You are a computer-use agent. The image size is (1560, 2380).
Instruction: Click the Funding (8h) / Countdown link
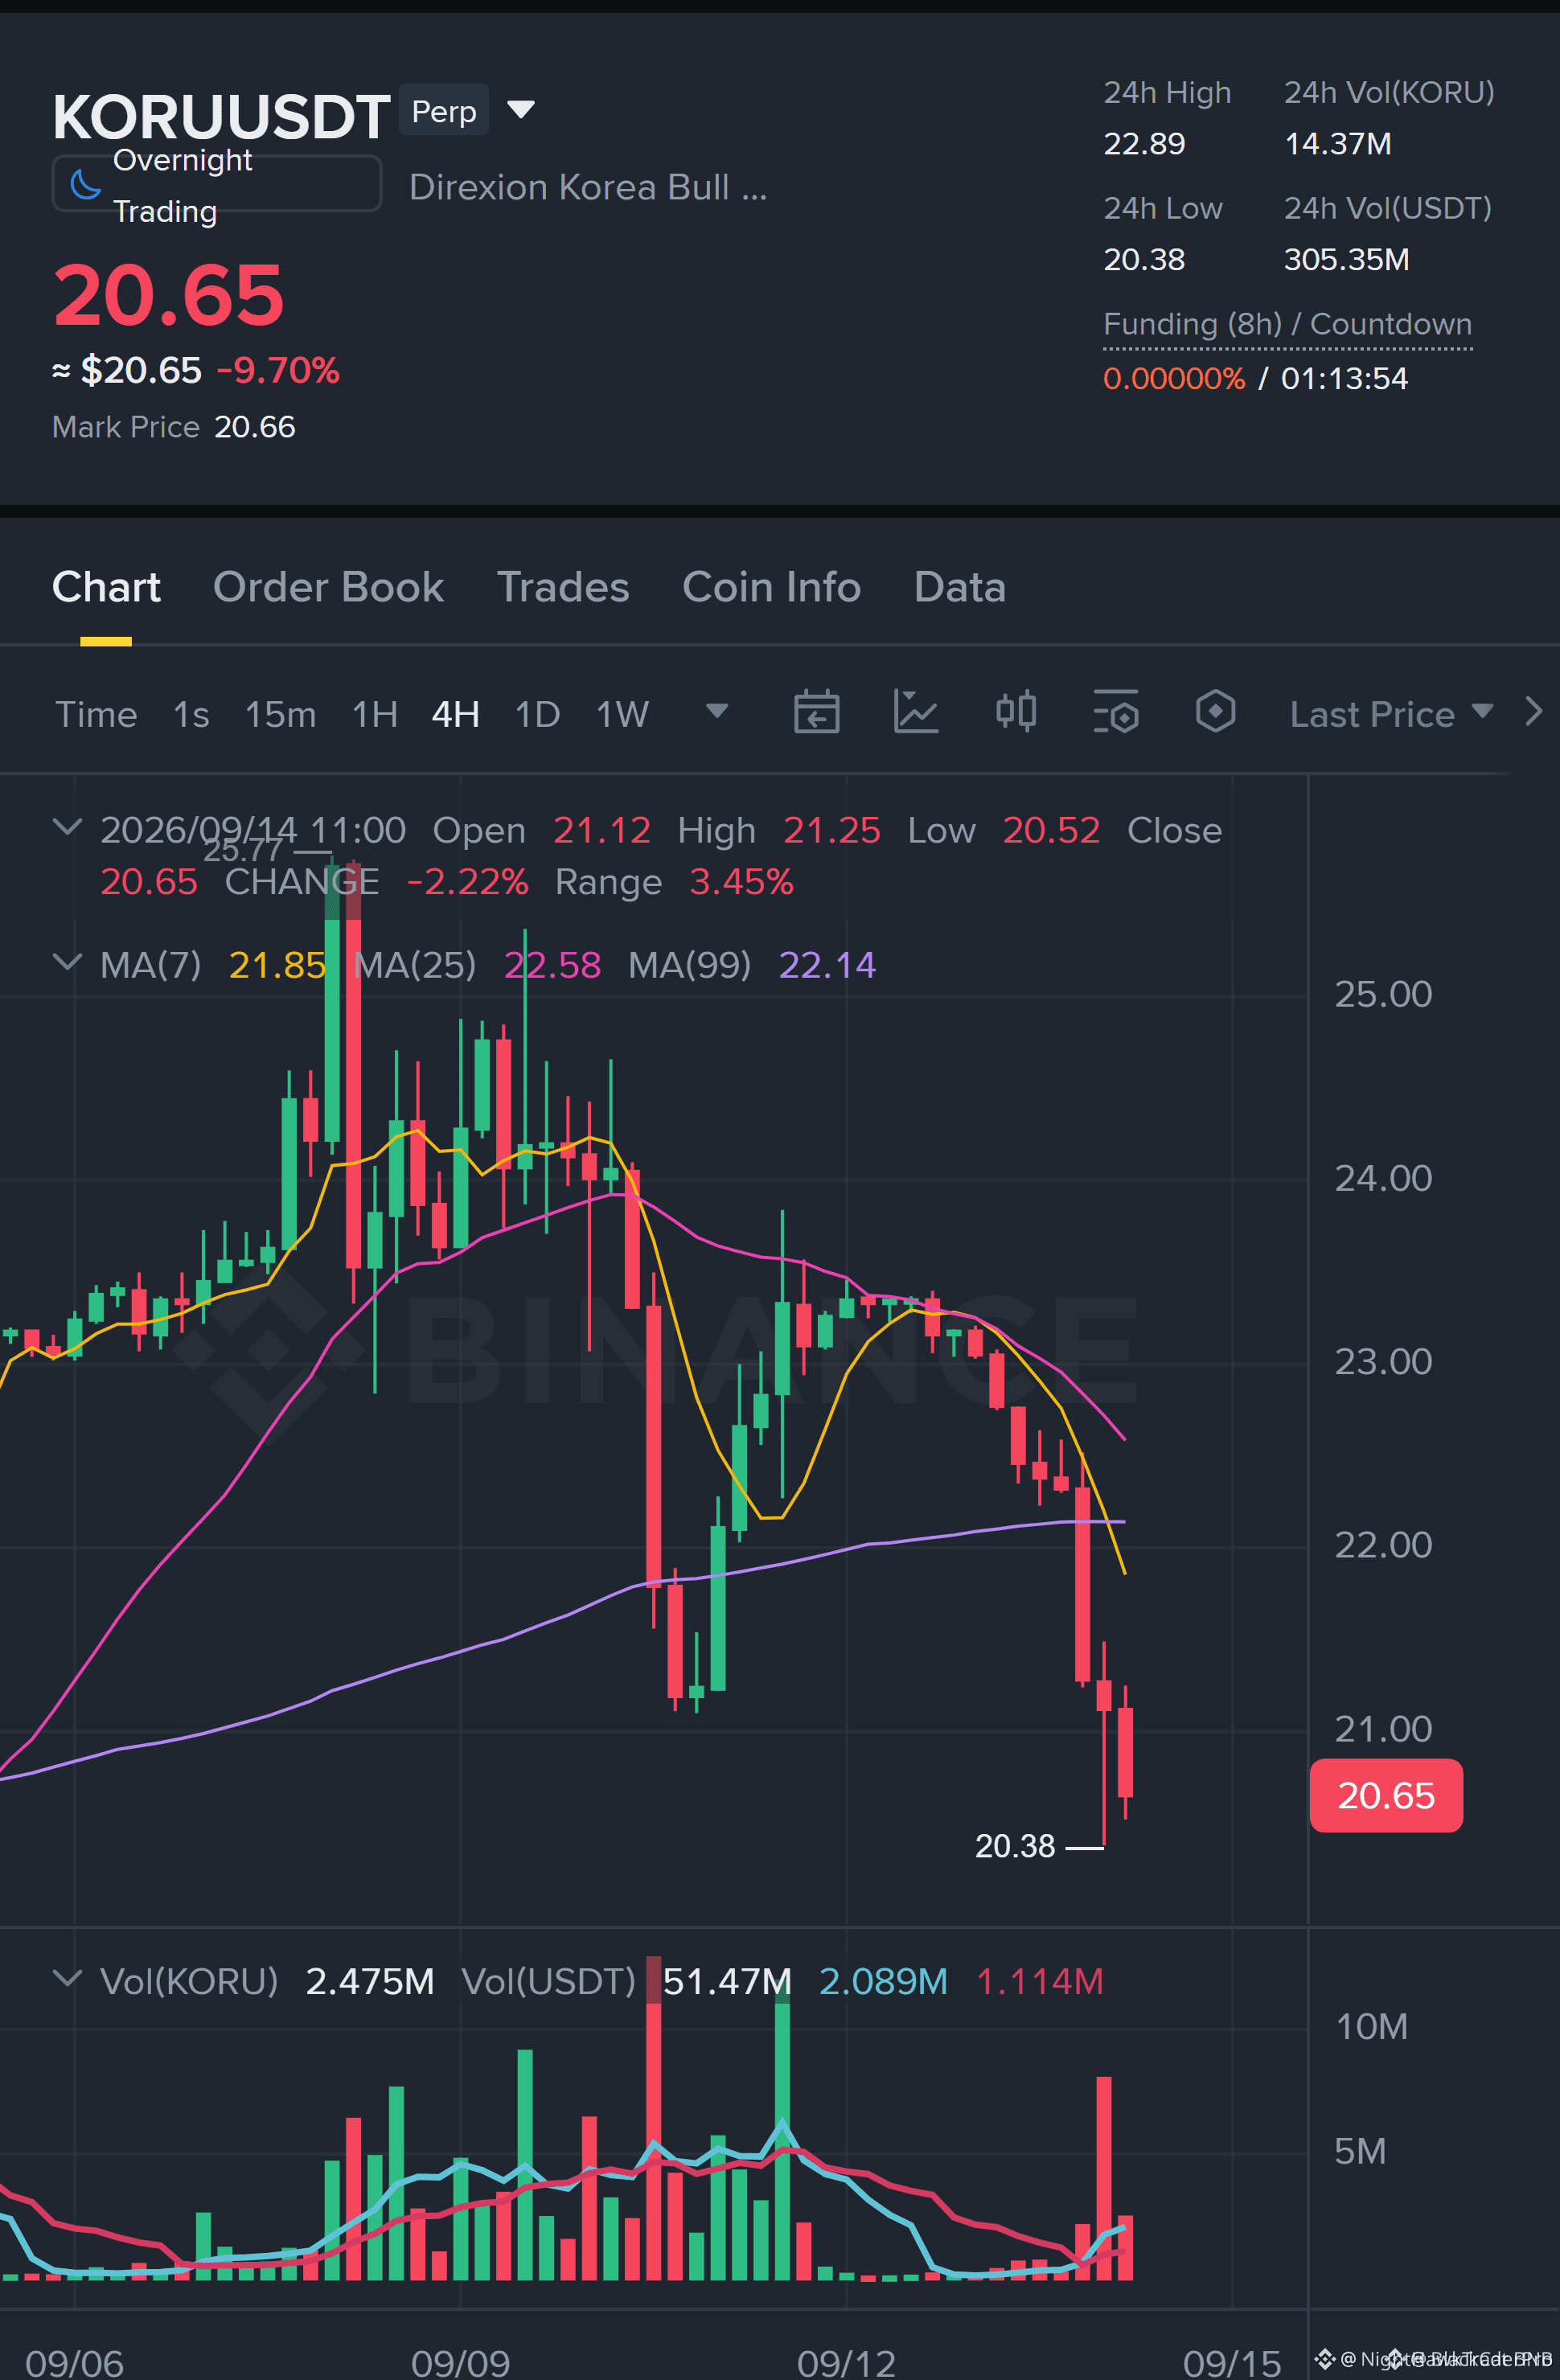[x=1287, y=324]
